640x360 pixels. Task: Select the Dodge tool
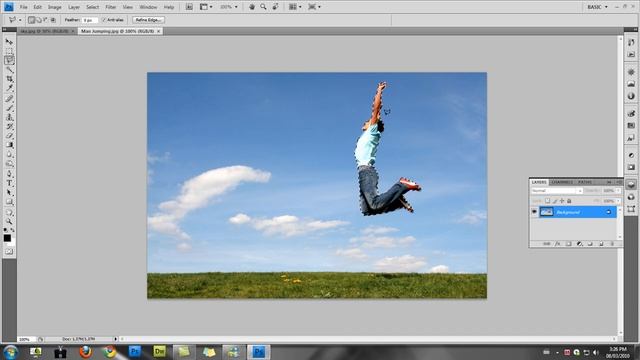(x=9, y=164)
